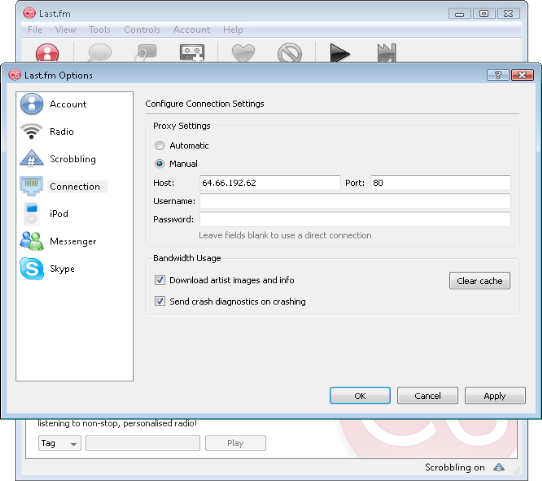This screenshot has width=542, height=481.
Task: Toggle Download artist images and info
Action: coord(160,280)
